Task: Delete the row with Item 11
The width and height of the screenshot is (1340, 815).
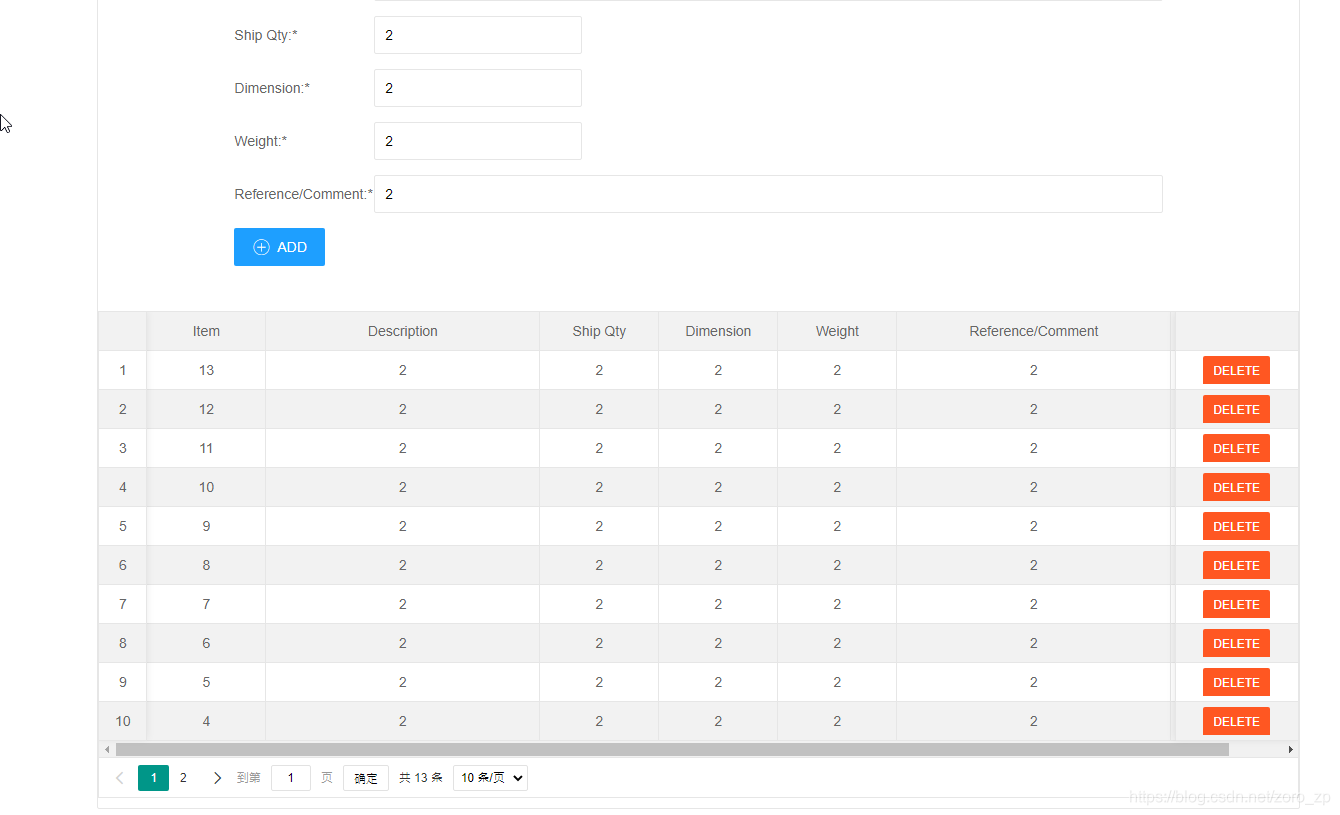Action: coord(1236,448)
